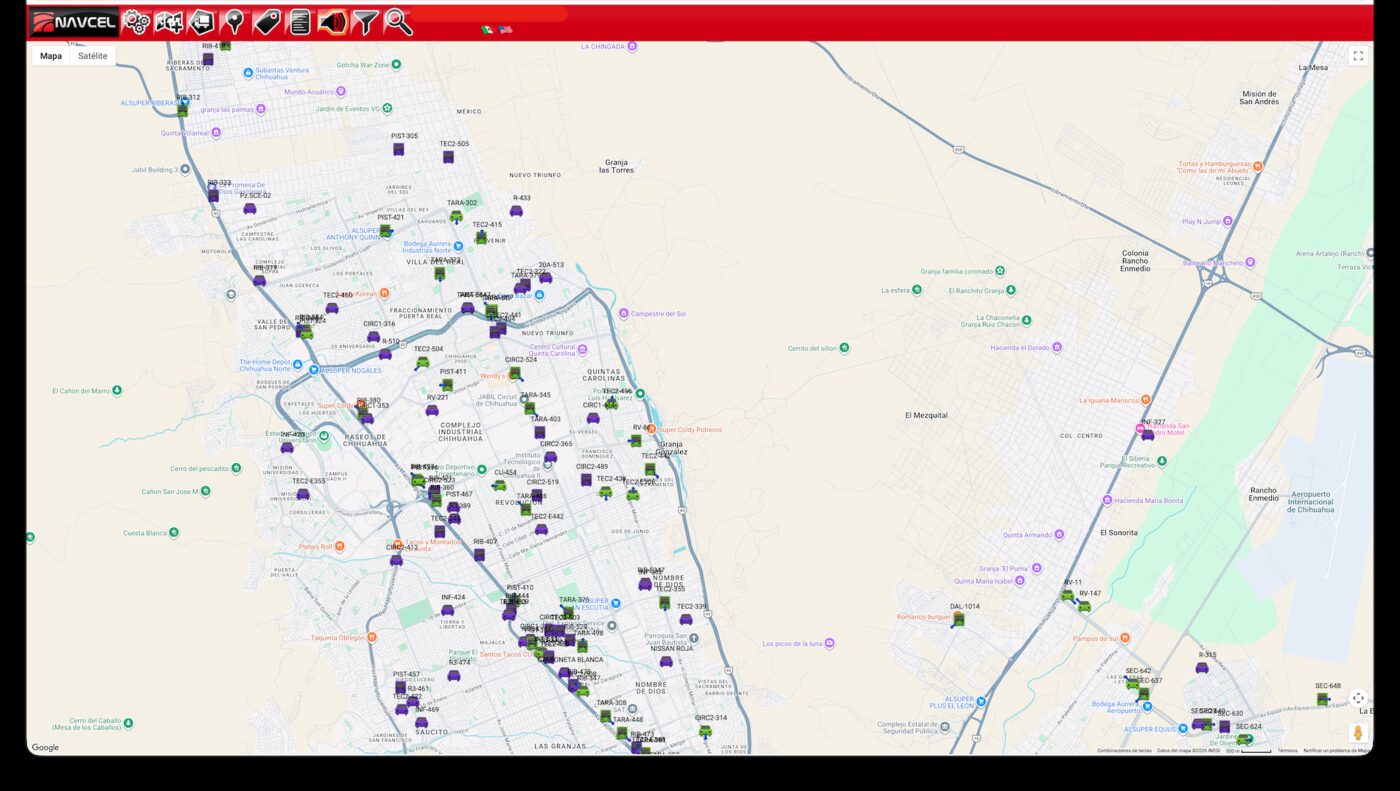The image size is (1400, 791).
Task: Select vehicle marker RV-147
Action: (1084, 606)
